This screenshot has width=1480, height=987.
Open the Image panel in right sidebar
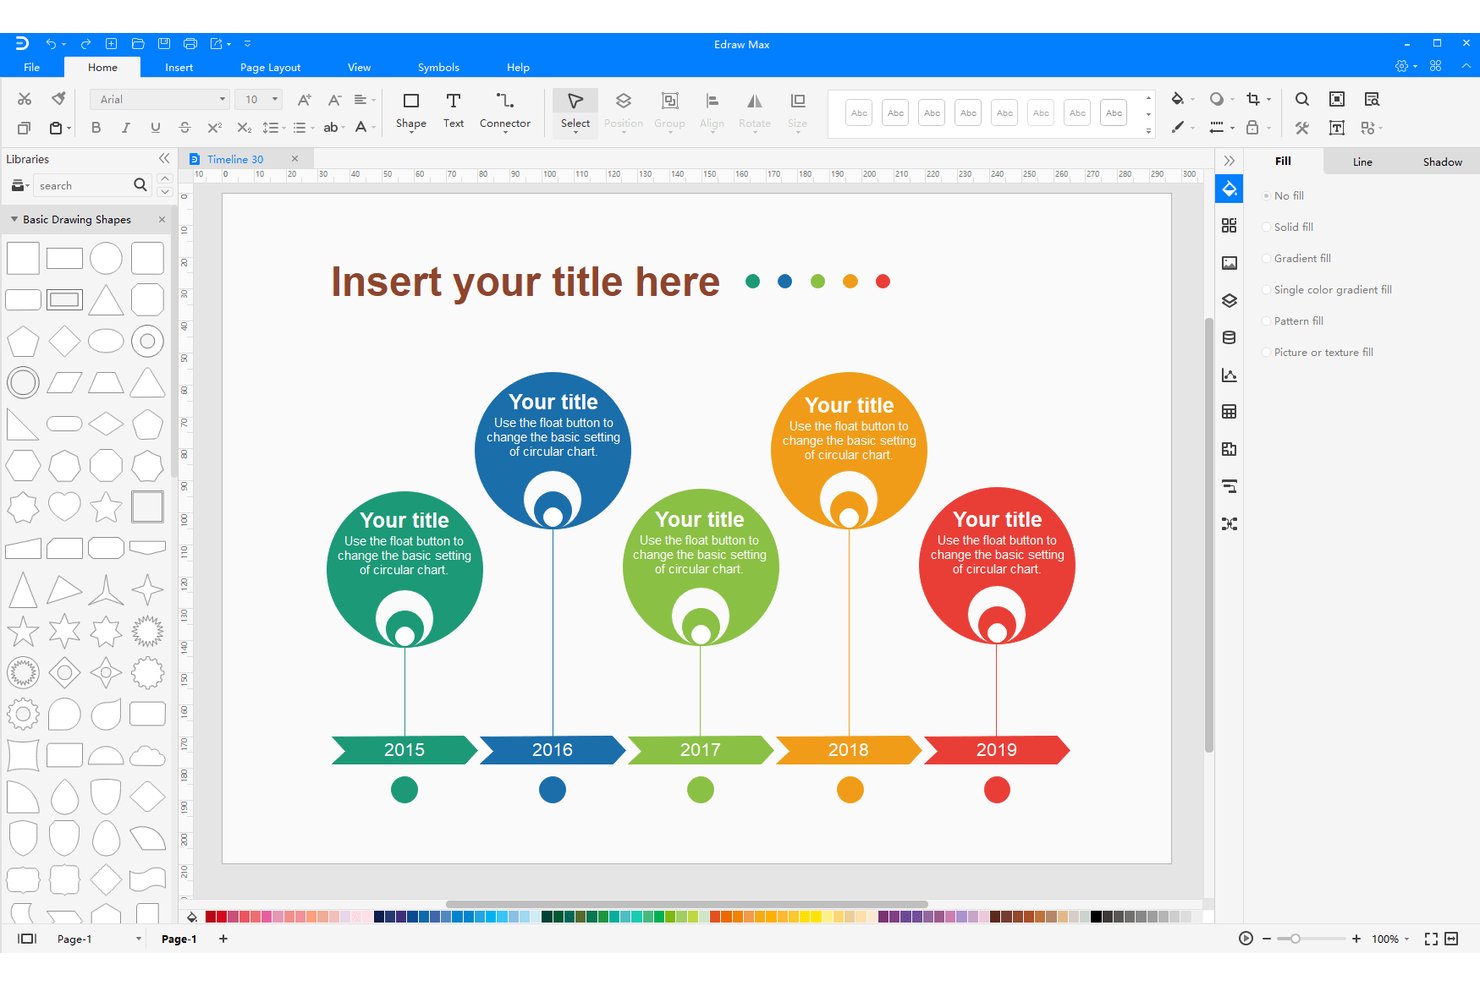click(1229, 263)
